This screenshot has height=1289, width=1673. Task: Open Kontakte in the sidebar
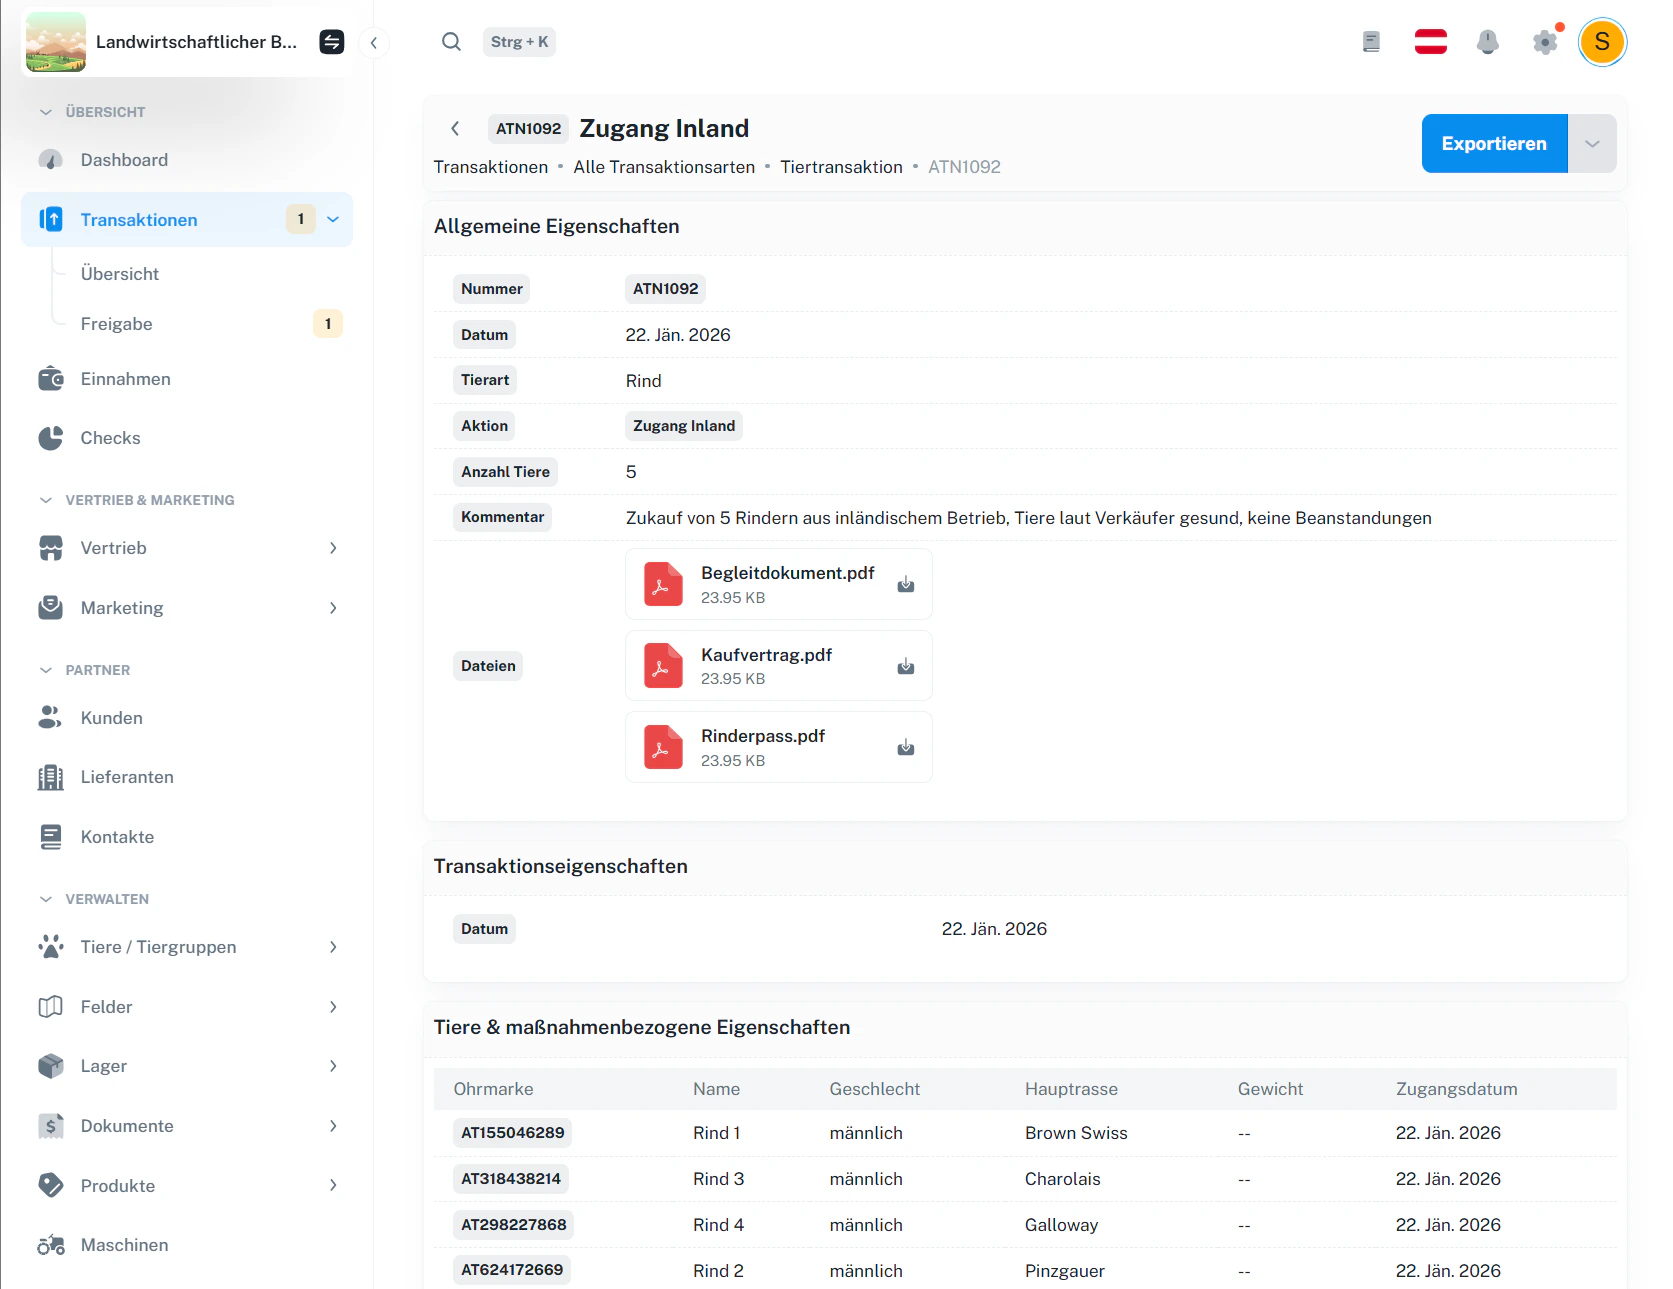tap(187, 837)
